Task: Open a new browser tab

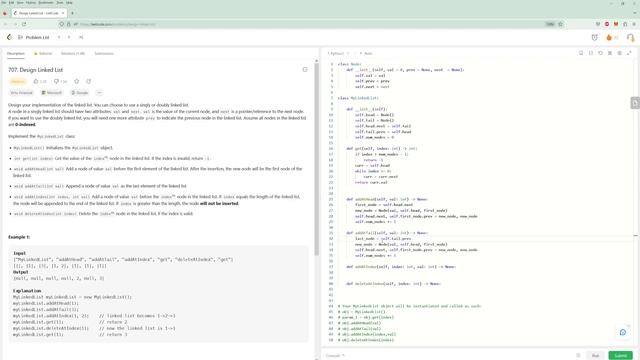Action: click(x=72, y=13)
